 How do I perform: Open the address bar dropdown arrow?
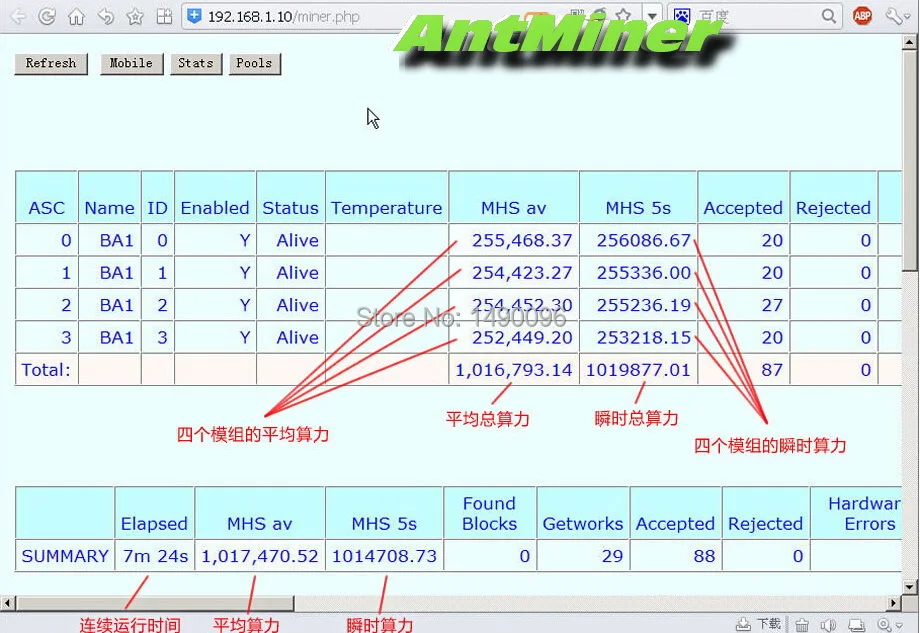pyautogui.click(x=652, y=16)
